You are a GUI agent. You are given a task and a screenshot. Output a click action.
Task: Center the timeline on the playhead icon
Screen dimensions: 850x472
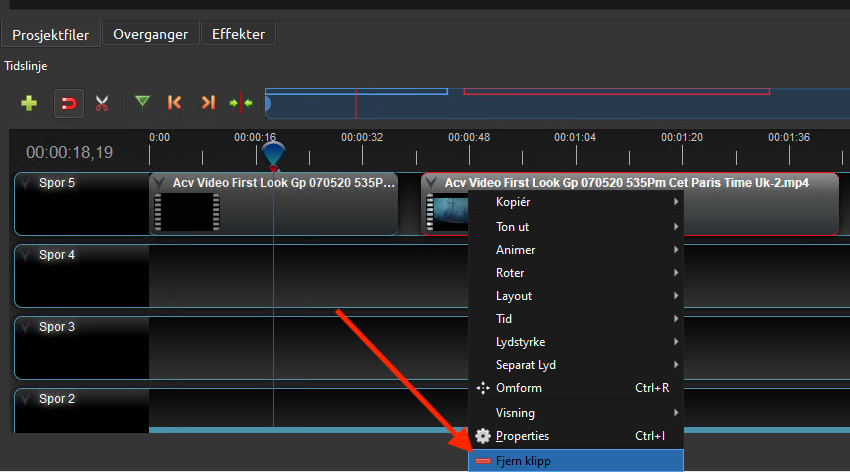click(x=240, y=102)
